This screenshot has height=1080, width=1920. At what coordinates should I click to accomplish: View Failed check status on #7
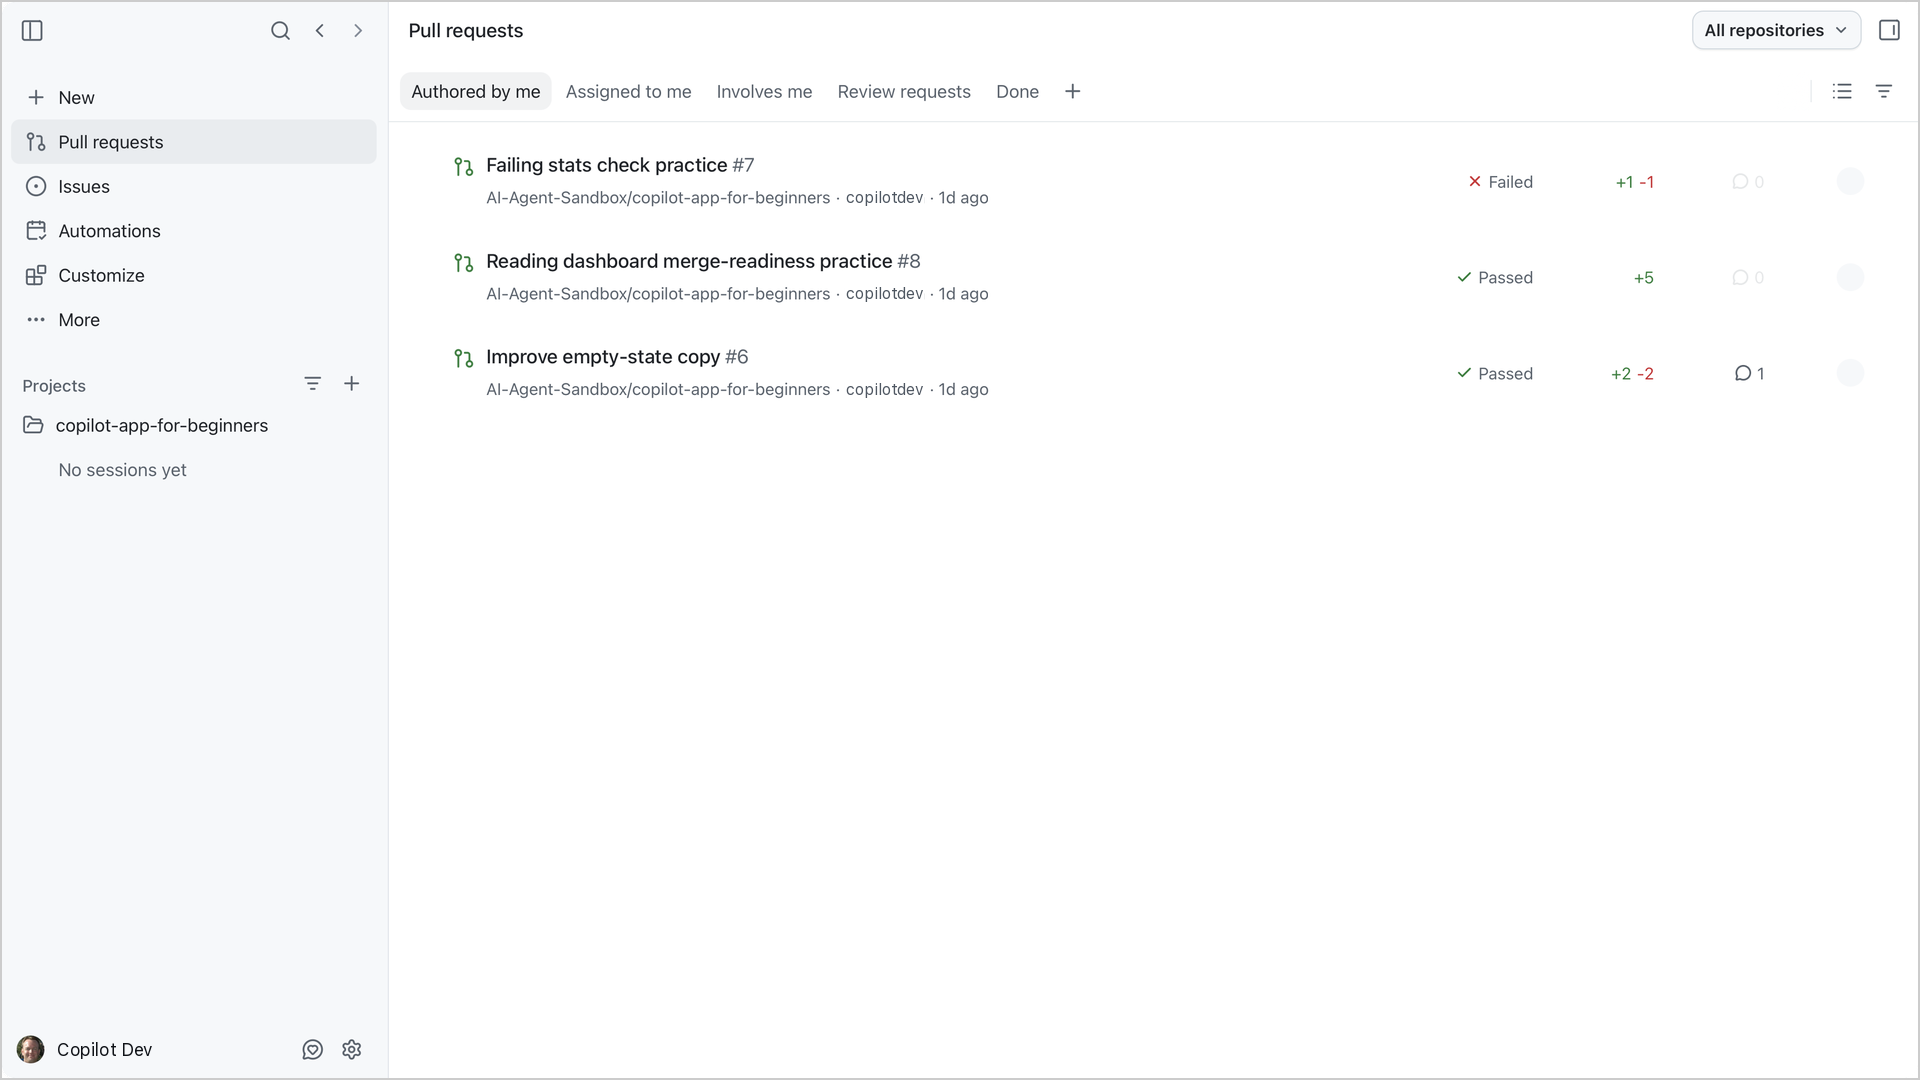1500,182
